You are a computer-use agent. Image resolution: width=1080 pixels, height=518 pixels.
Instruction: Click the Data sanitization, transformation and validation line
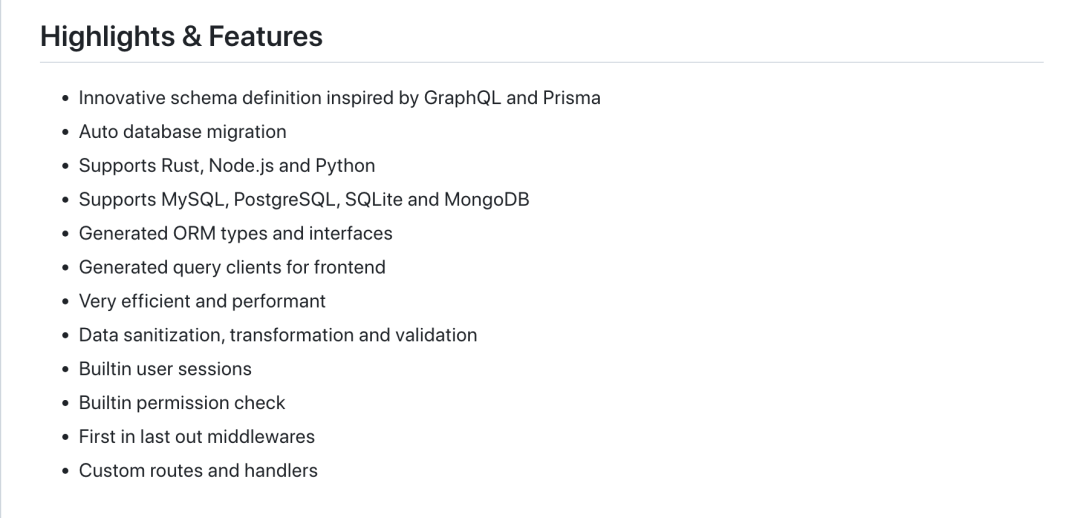click(x=278, y=335)
